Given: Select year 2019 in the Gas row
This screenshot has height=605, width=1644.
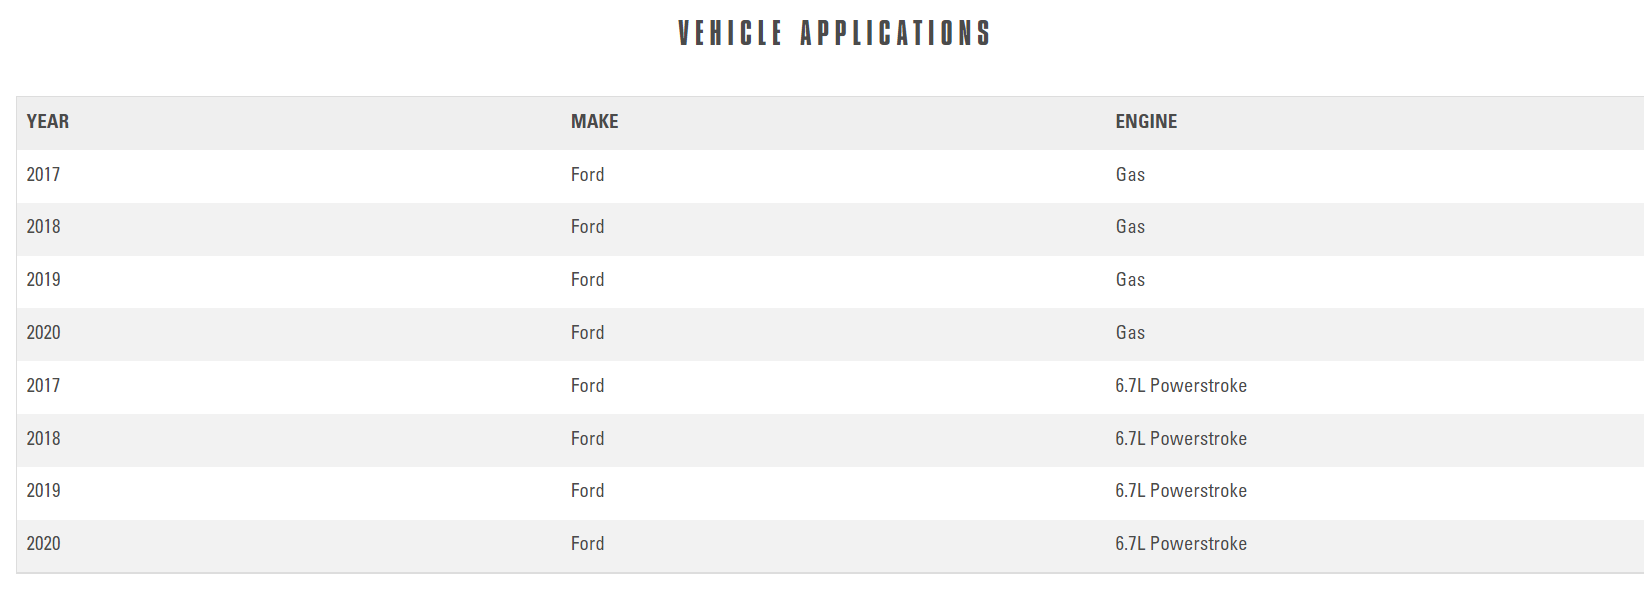Looking at the screenshot, I should pos(43,280).
